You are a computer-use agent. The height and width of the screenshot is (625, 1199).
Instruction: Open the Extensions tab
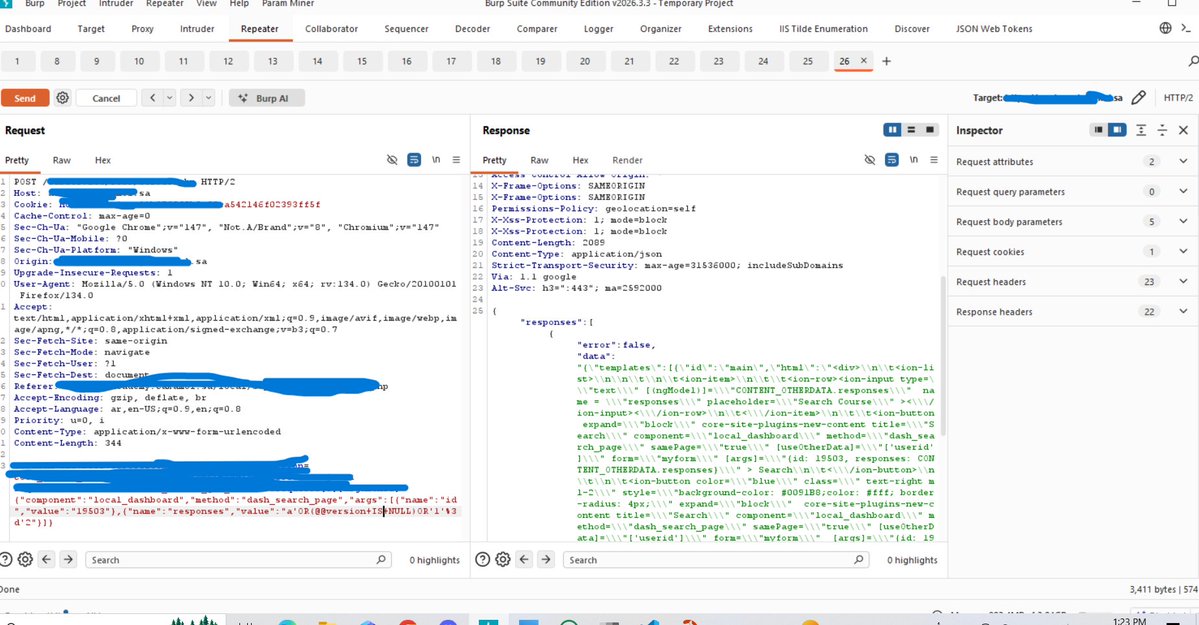(x=730, y=28)
